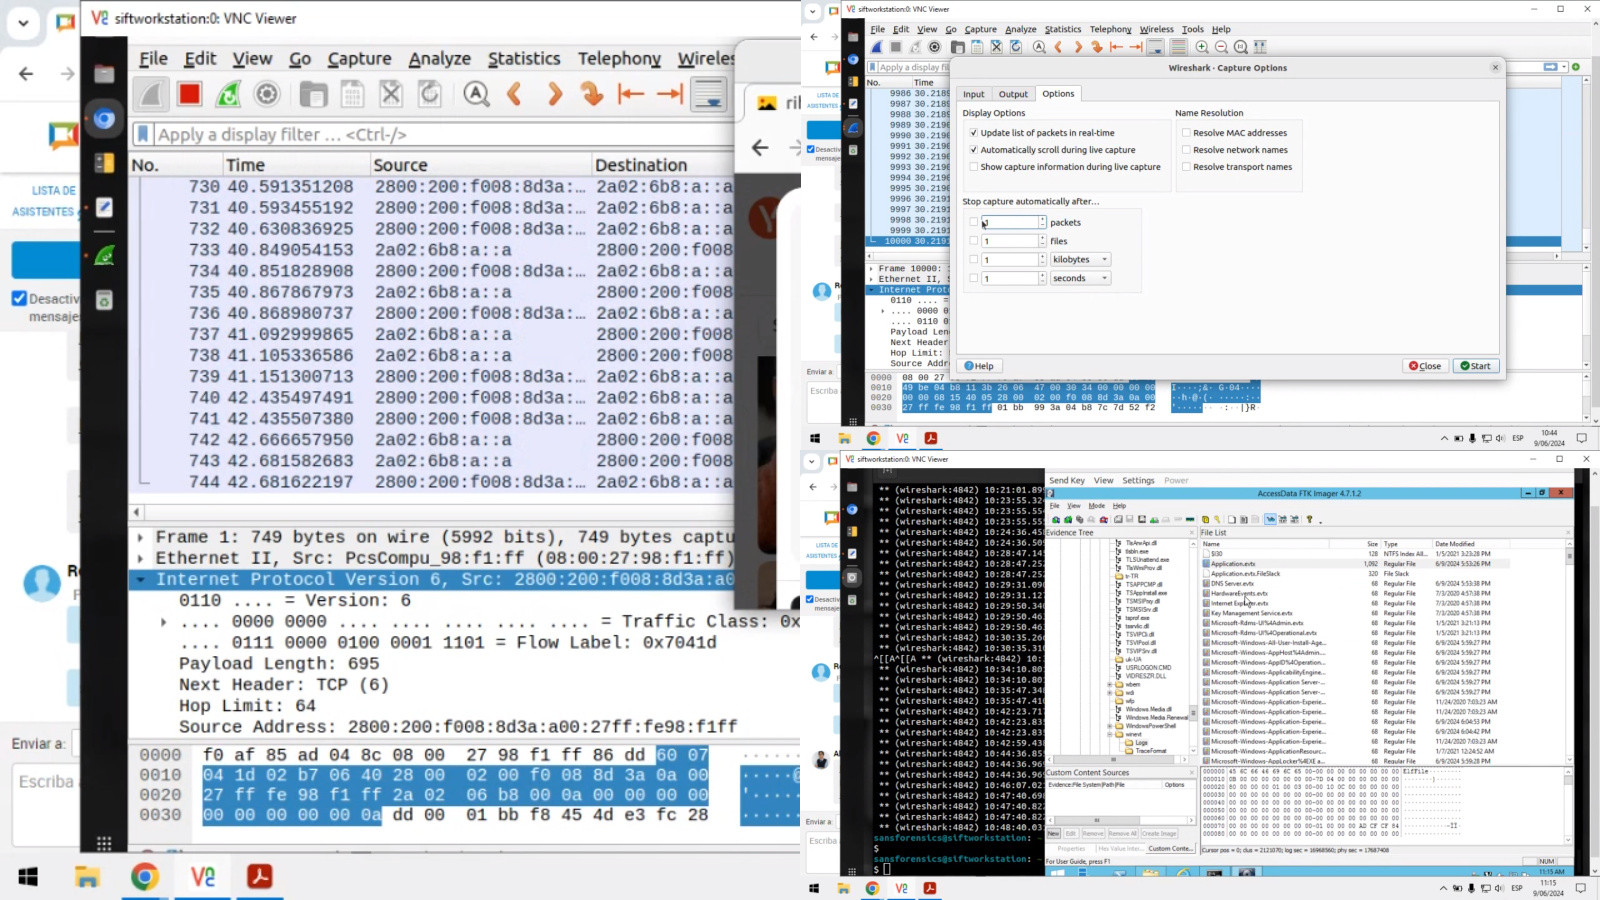Show applications grid in large window's dock

point(104,843)
